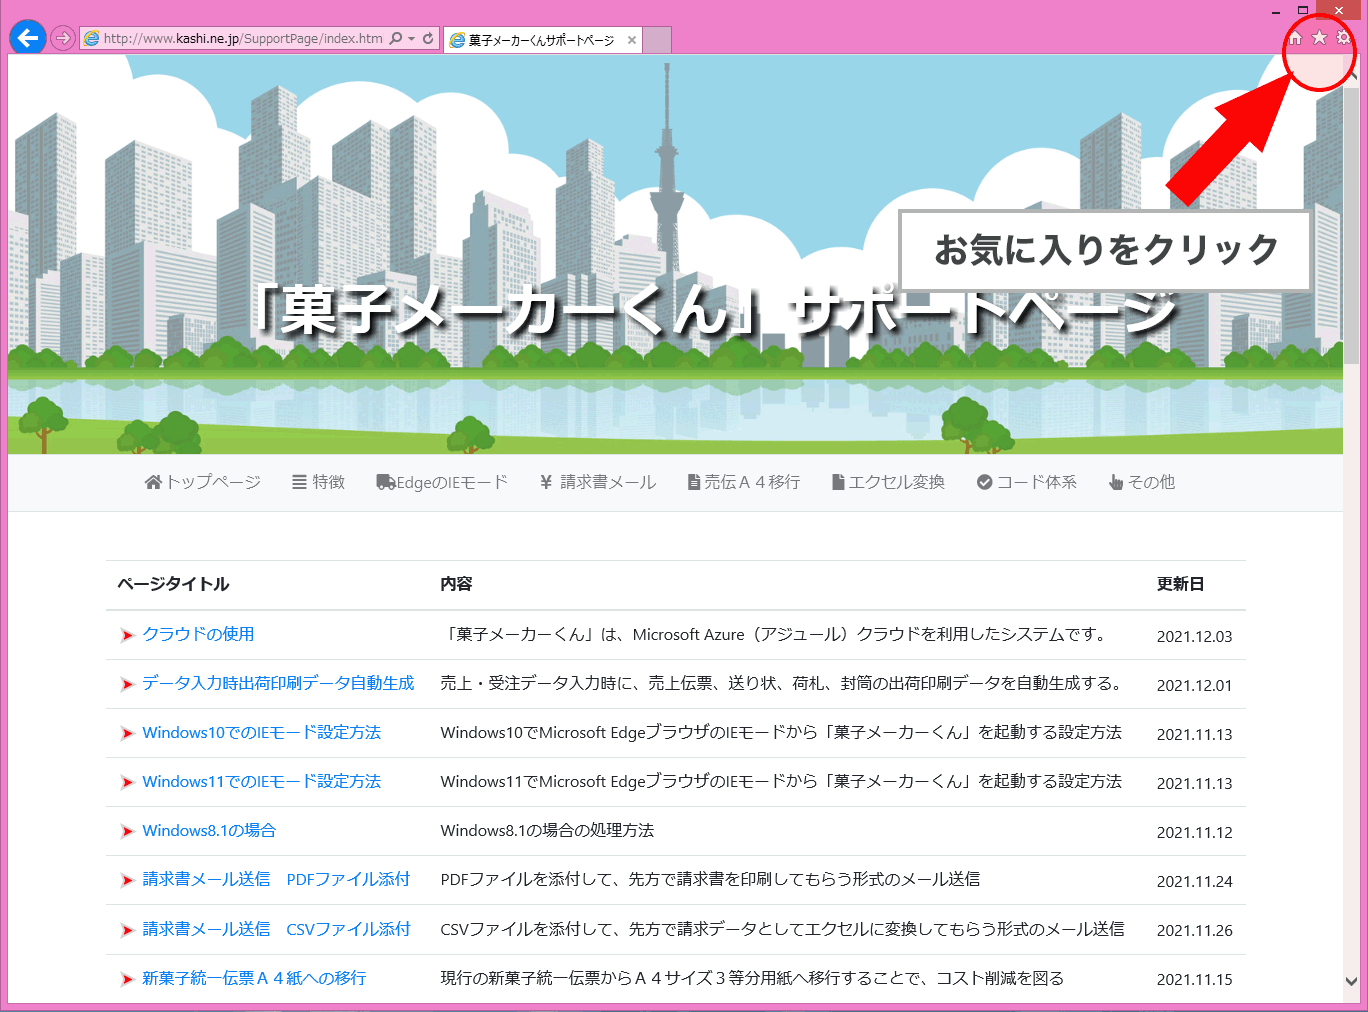Click the search magnifier in address bar

396,38
